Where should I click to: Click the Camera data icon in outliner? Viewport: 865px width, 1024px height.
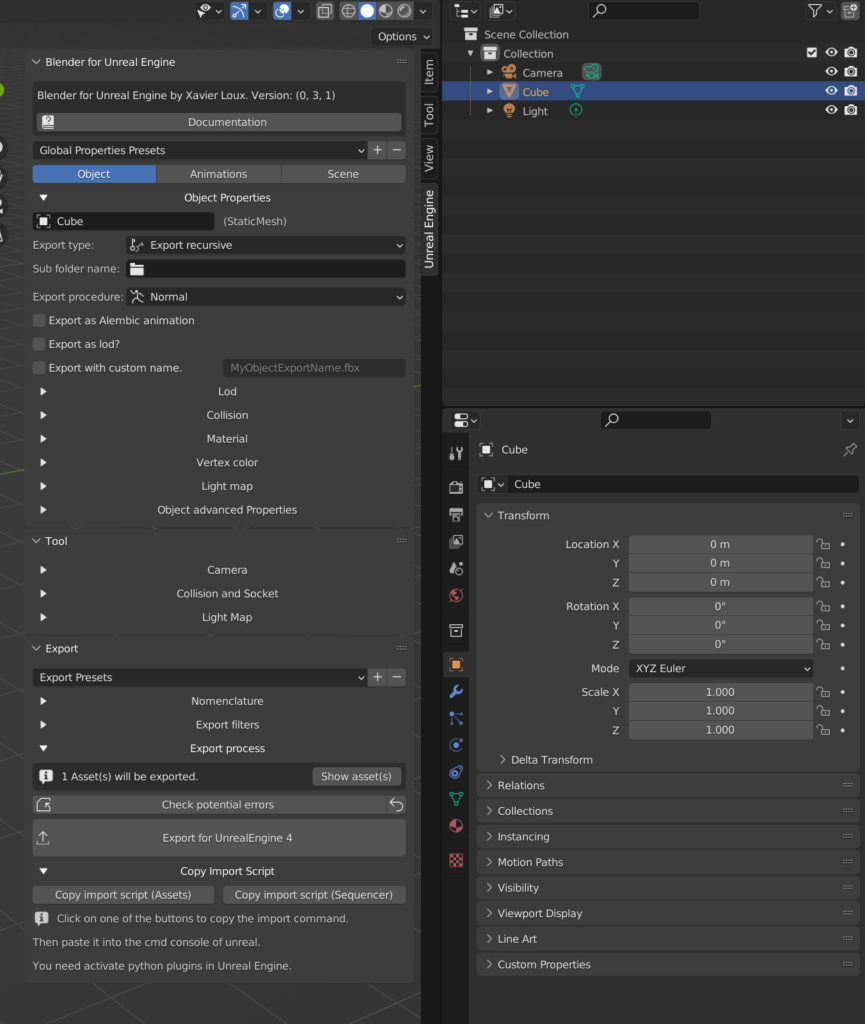(591, 72)
